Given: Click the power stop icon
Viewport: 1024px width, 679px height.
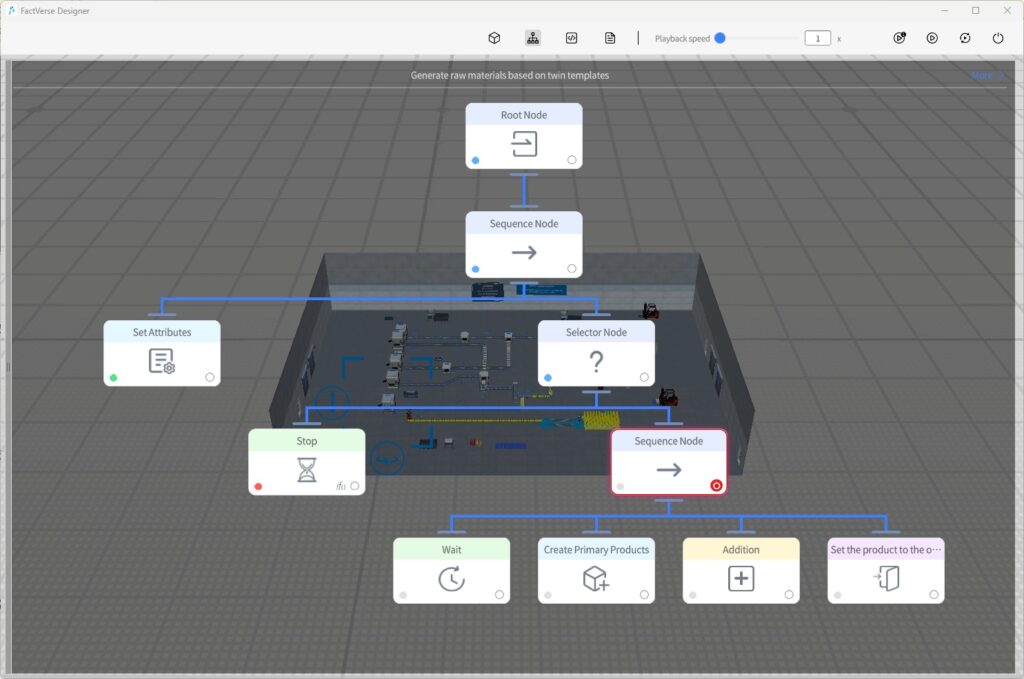Looking at the screenshot, I should coord(998,38).
